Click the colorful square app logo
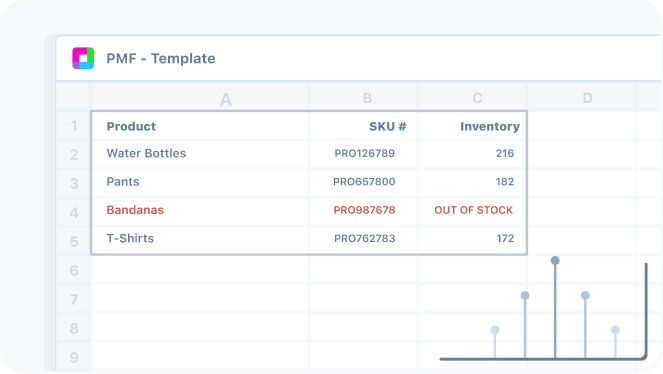The height and width of the screenshot is (374, 663). point(83,58)
